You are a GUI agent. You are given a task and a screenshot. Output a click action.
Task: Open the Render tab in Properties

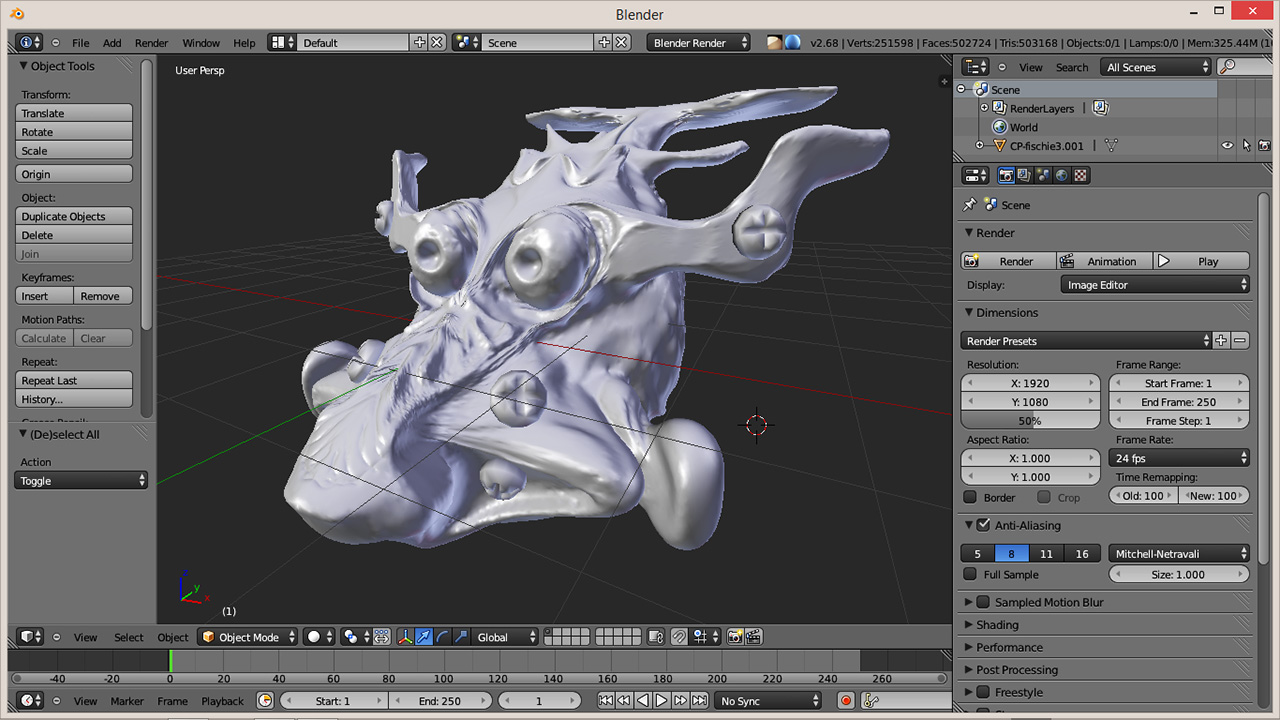click(x=1006, y=175)
